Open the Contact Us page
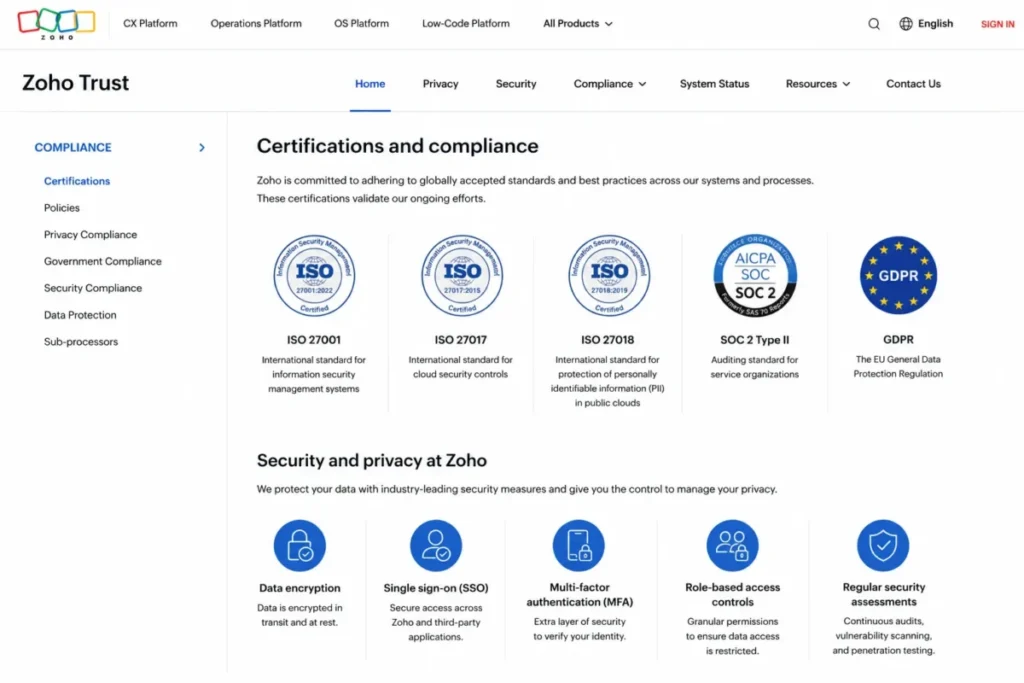Image resolution: width=1024 pixels, height=683 pixels. click(x=913, y=84)
